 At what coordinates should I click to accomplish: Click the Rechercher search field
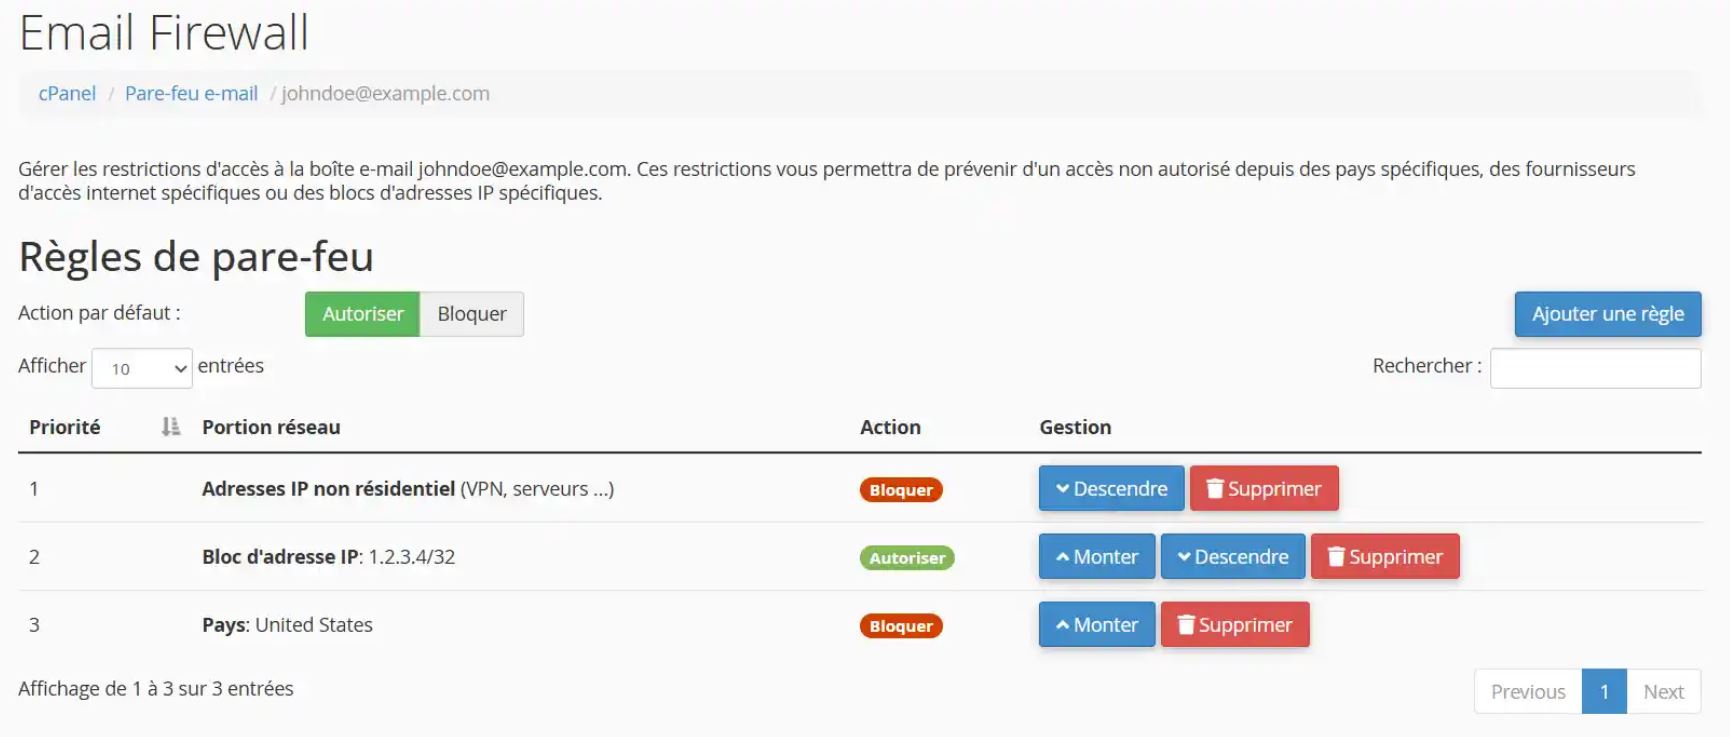point(1594,368)
